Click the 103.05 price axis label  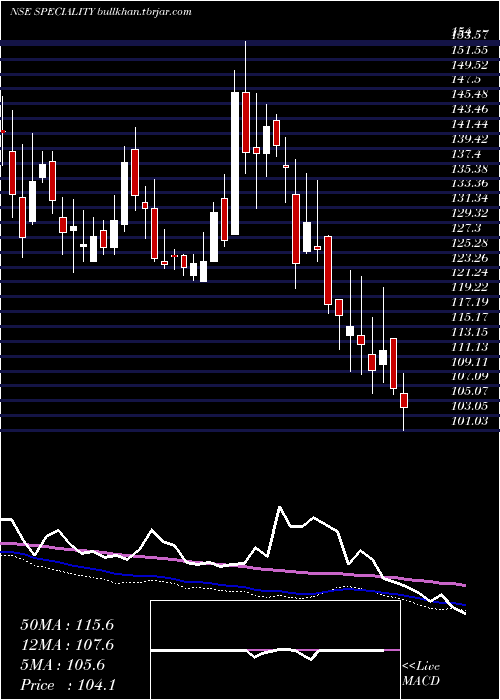[x=469, y=406]
